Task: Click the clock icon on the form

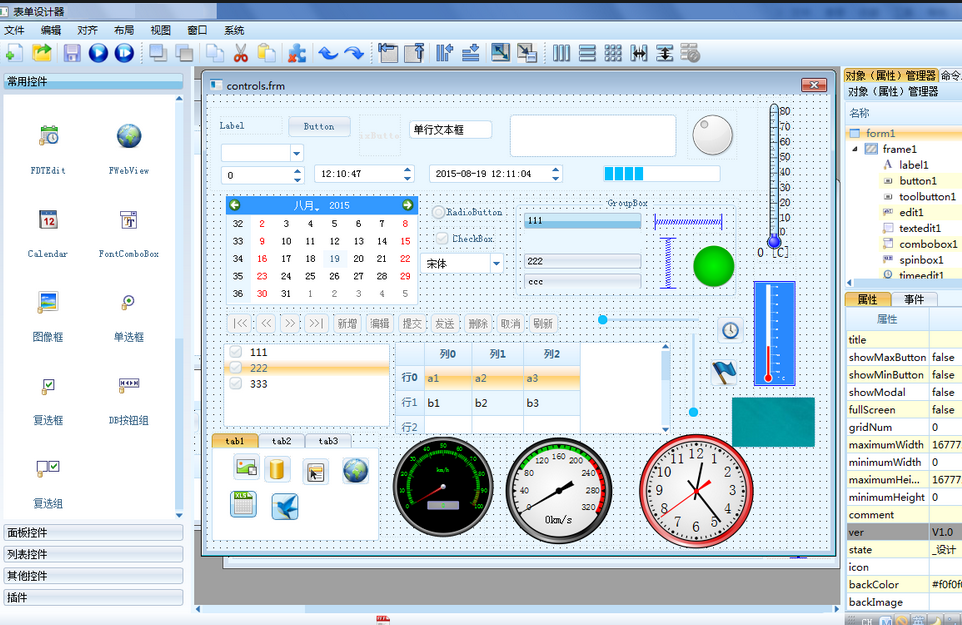Action: pos(730,331)
